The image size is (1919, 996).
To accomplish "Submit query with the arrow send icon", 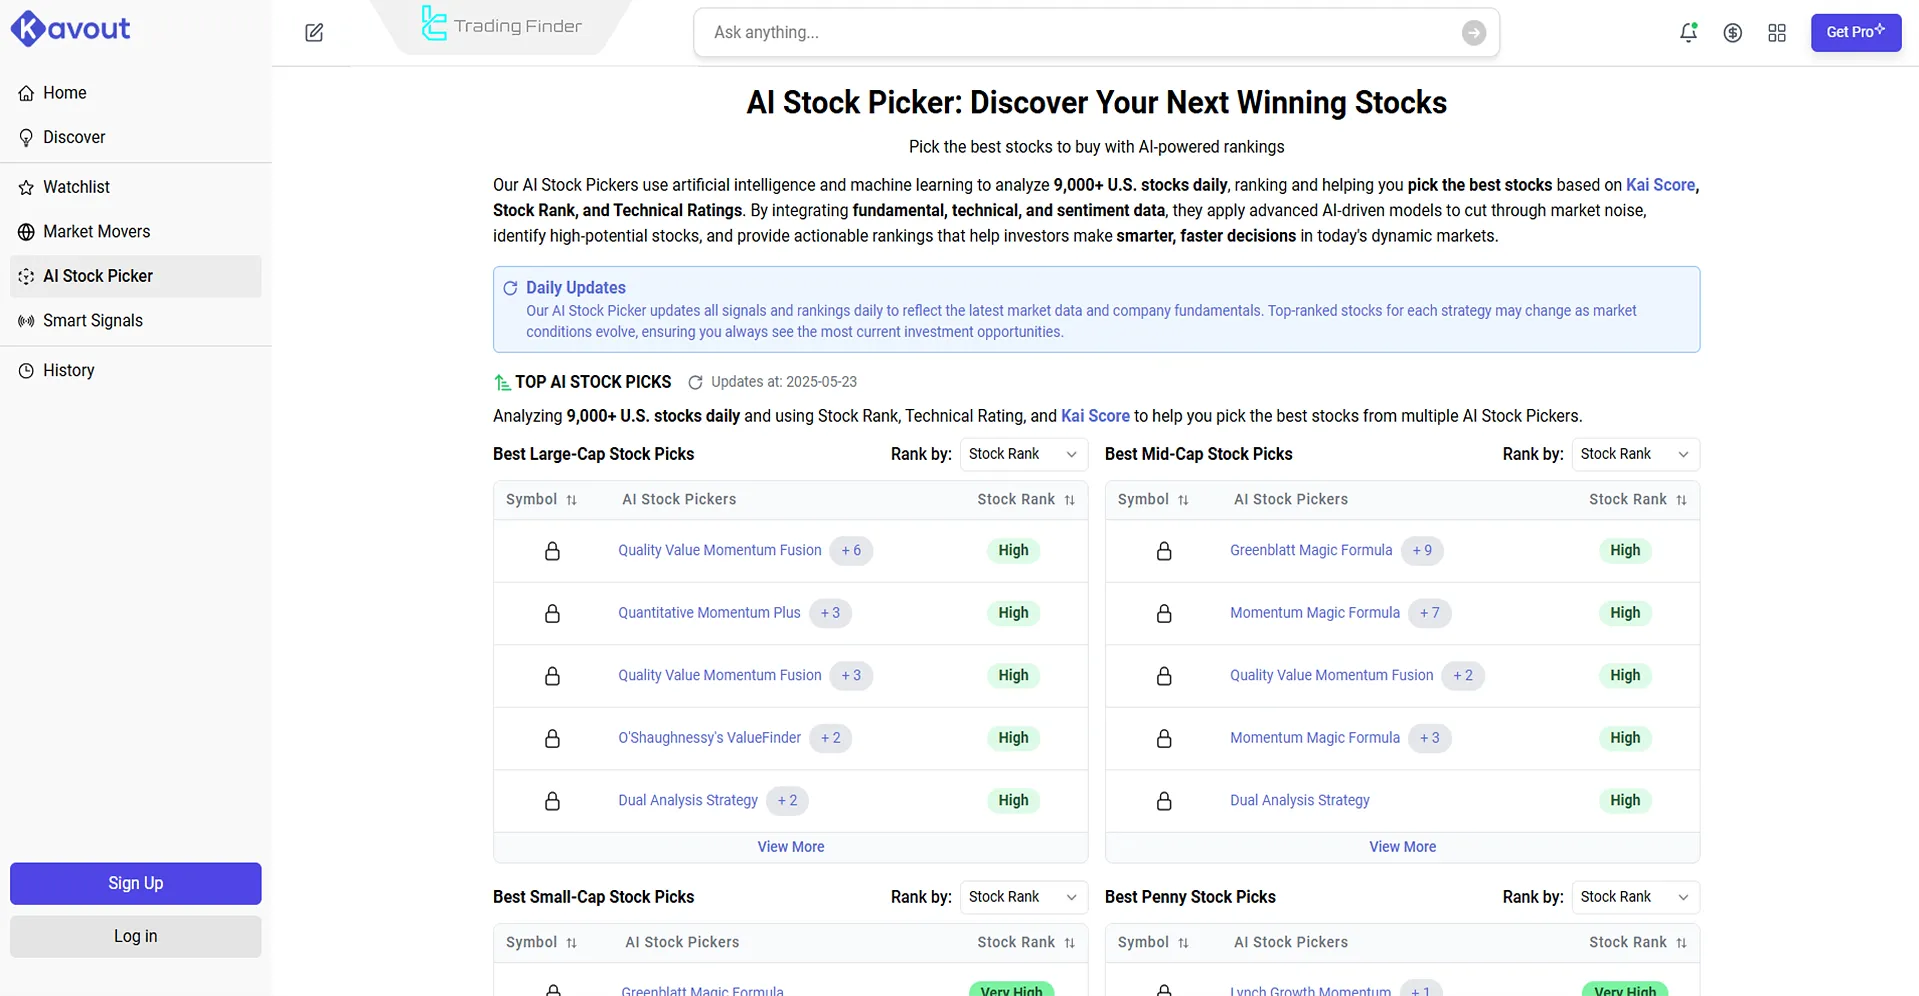I will coord(1473,33).
